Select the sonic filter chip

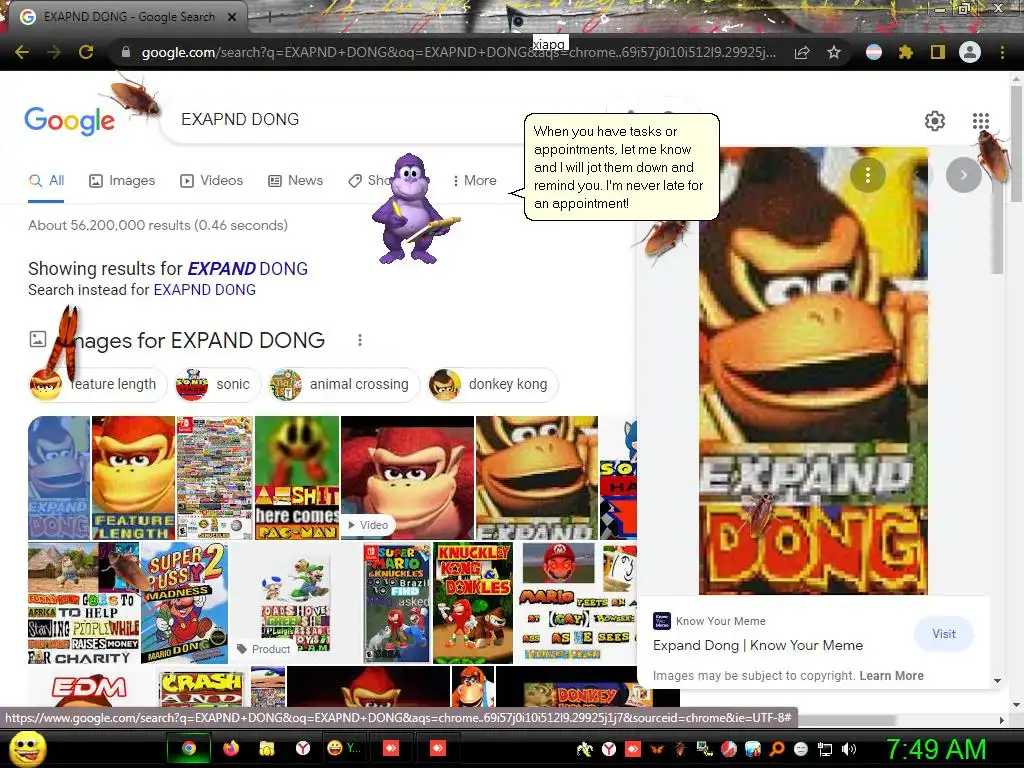pos(217,385)
